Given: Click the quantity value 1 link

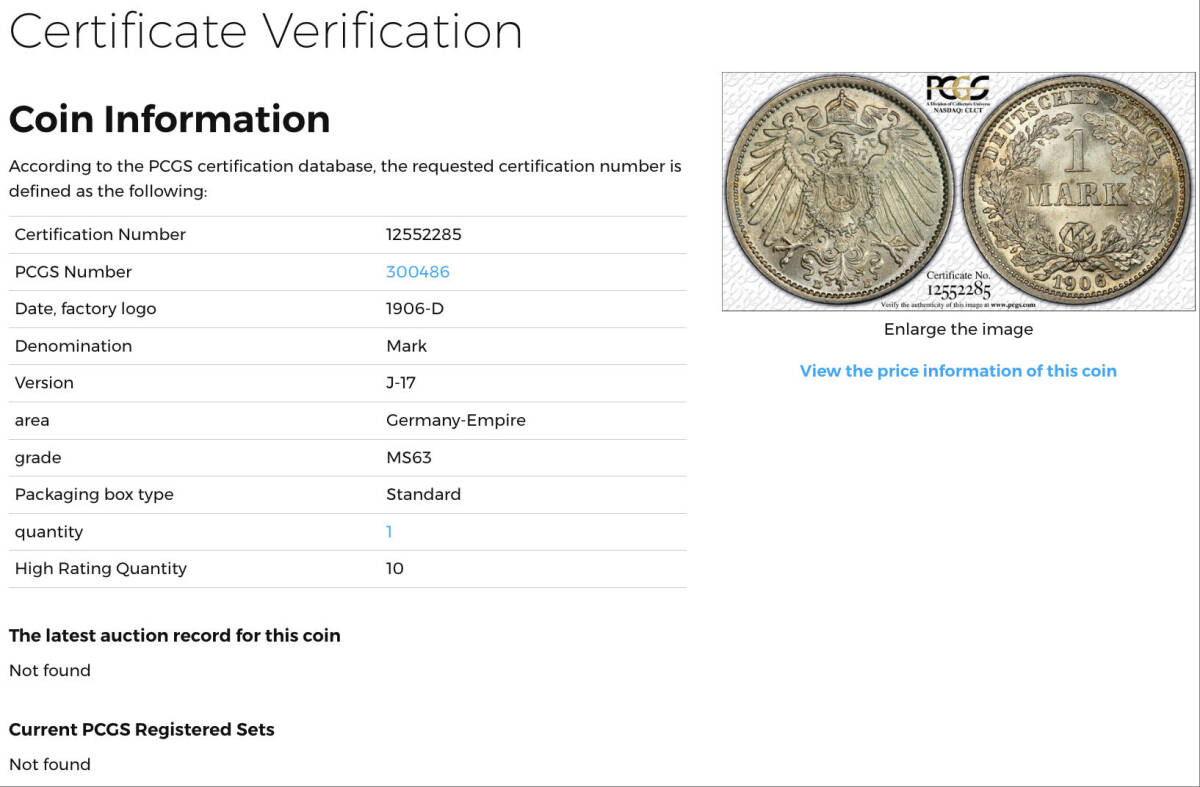Looking at the screenshot, I should 389,532.
